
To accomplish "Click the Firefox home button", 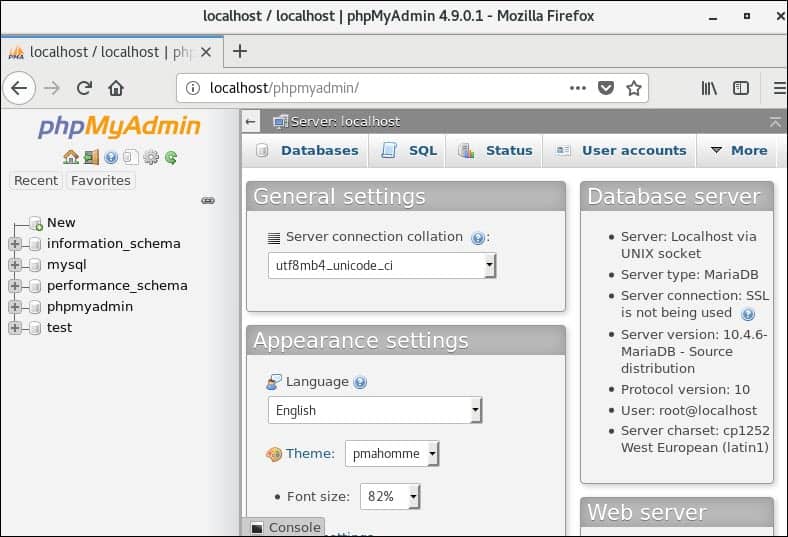I will tap(116, 88).
